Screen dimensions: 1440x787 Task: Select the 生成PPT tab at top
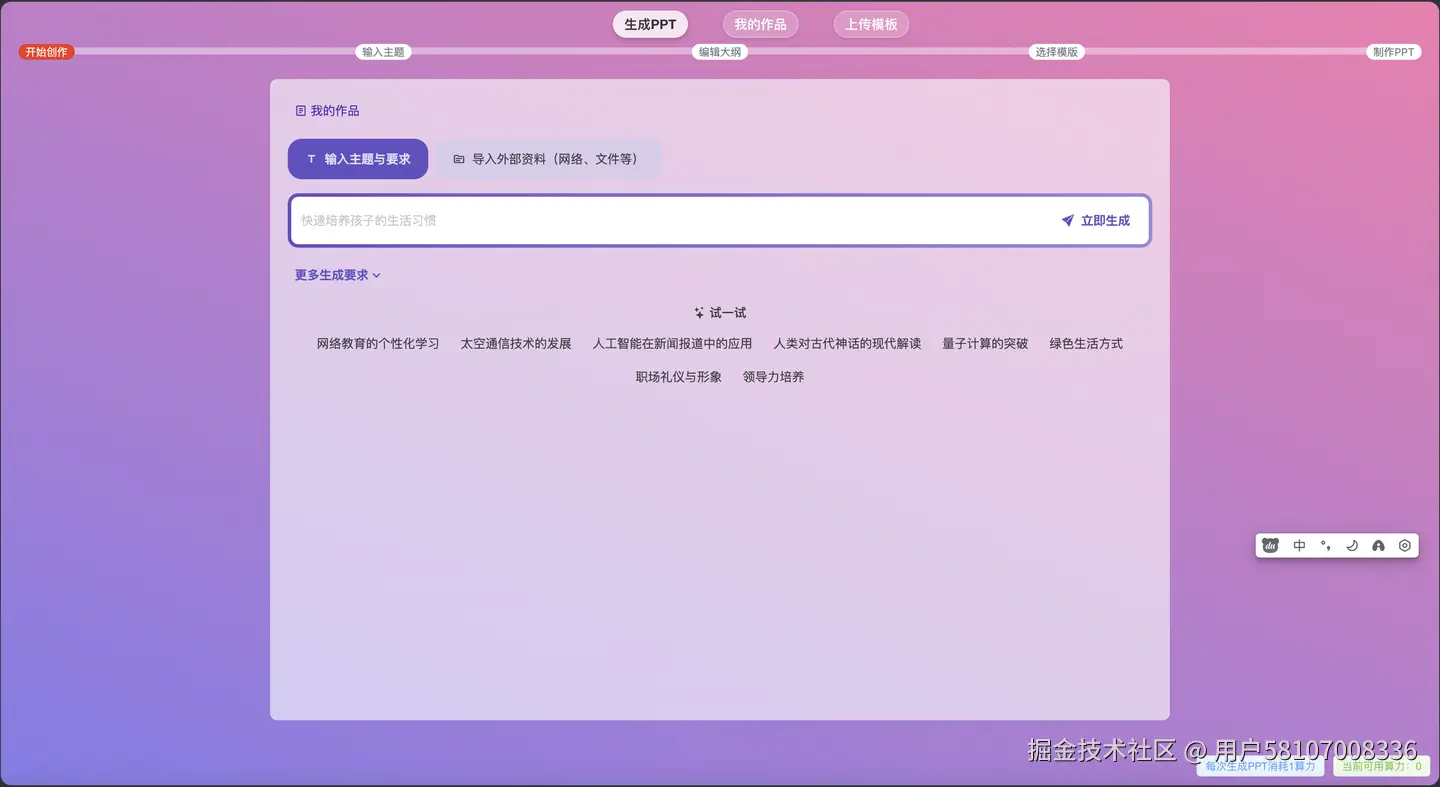(x=649, y=23)
